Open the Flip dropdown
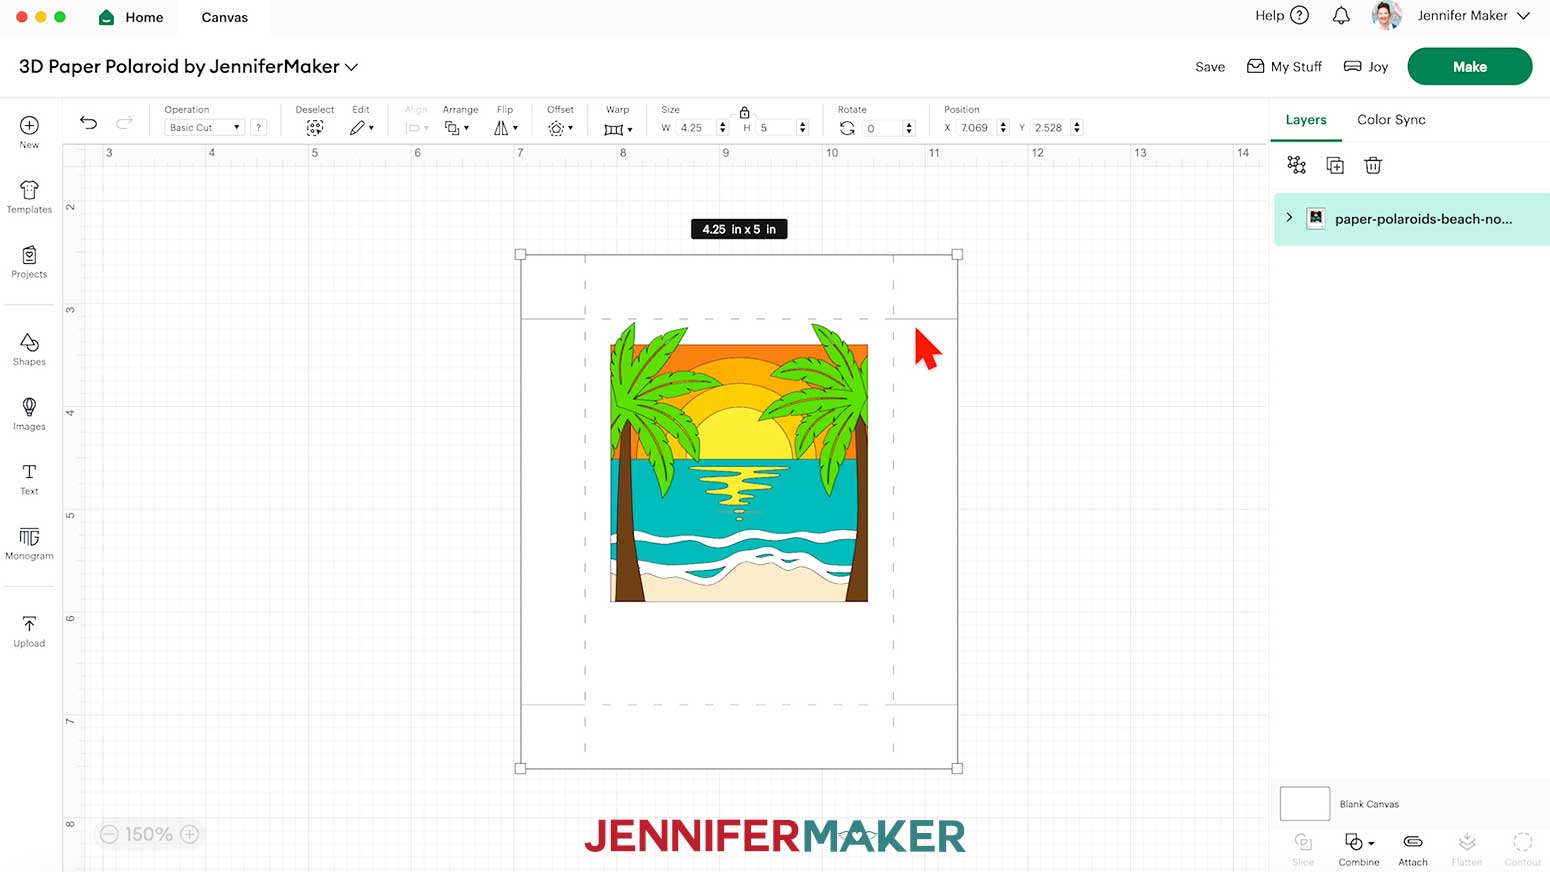This screenshot has height=872, width=1550. (506, 128)
